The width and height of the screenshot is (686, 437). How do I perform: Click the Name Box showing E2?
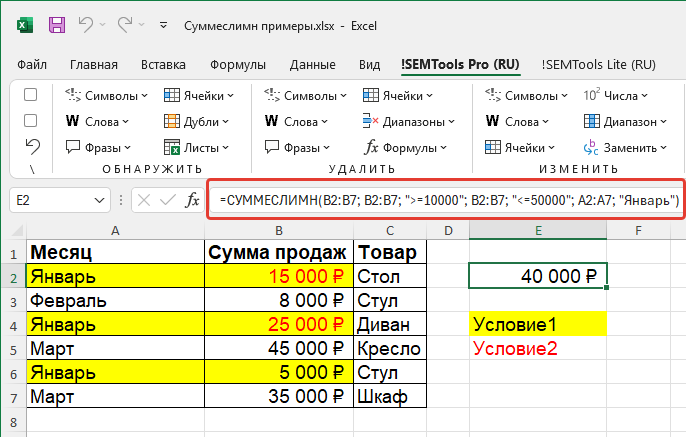tap(51, 200)
